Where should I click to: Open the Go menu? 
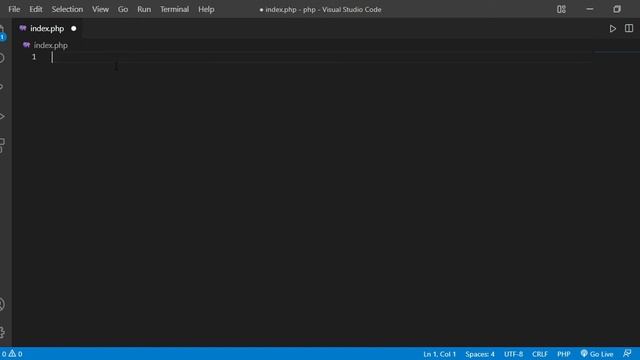[x=122, y=9]
